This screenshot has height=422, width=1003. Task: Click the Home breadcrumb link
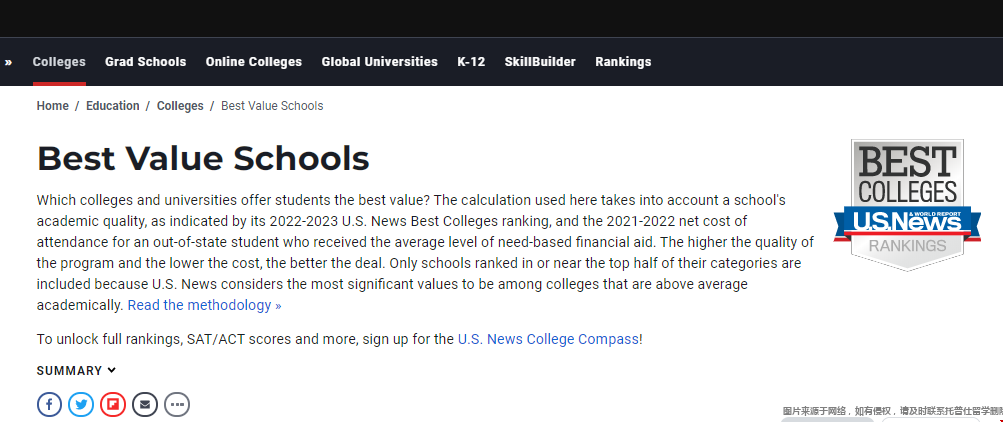[53, 106]
